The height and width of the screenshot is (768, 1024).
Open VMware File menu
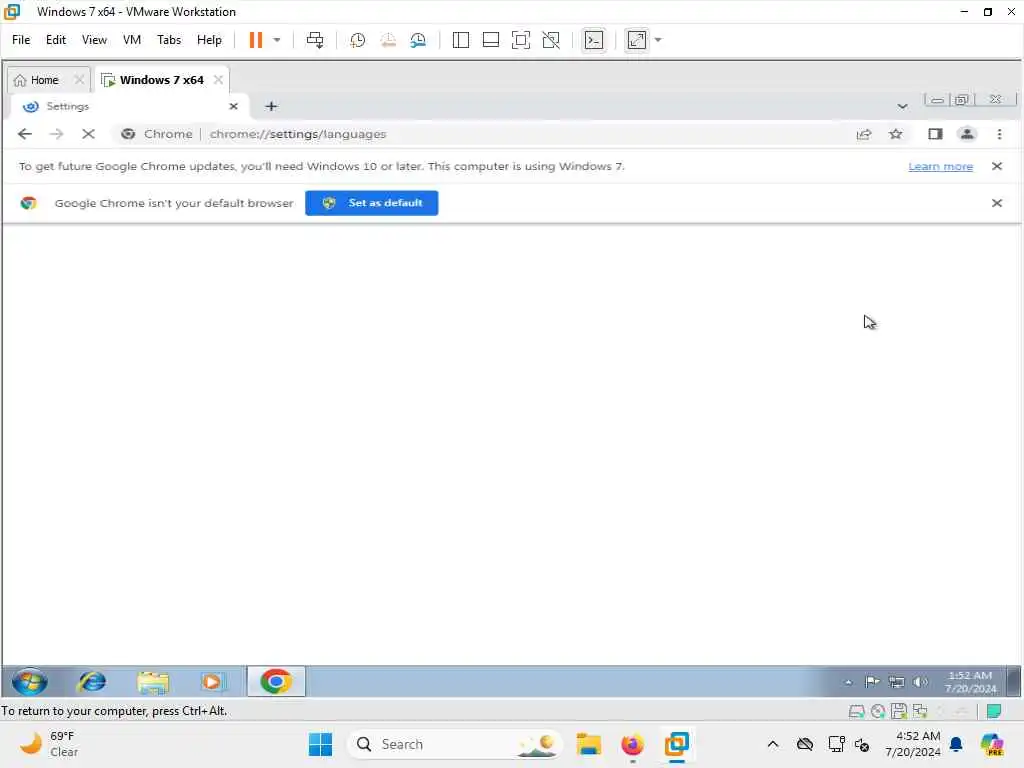click(x=21, y=40)
